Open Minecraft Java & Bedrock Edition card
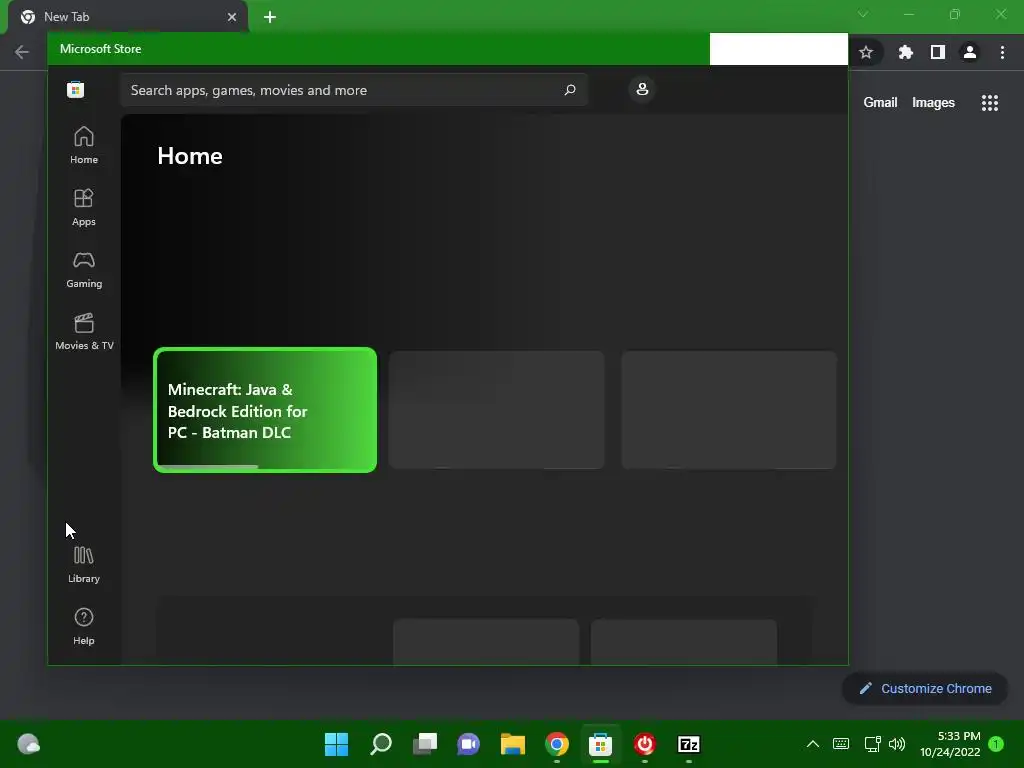 (x=264, y=409)
